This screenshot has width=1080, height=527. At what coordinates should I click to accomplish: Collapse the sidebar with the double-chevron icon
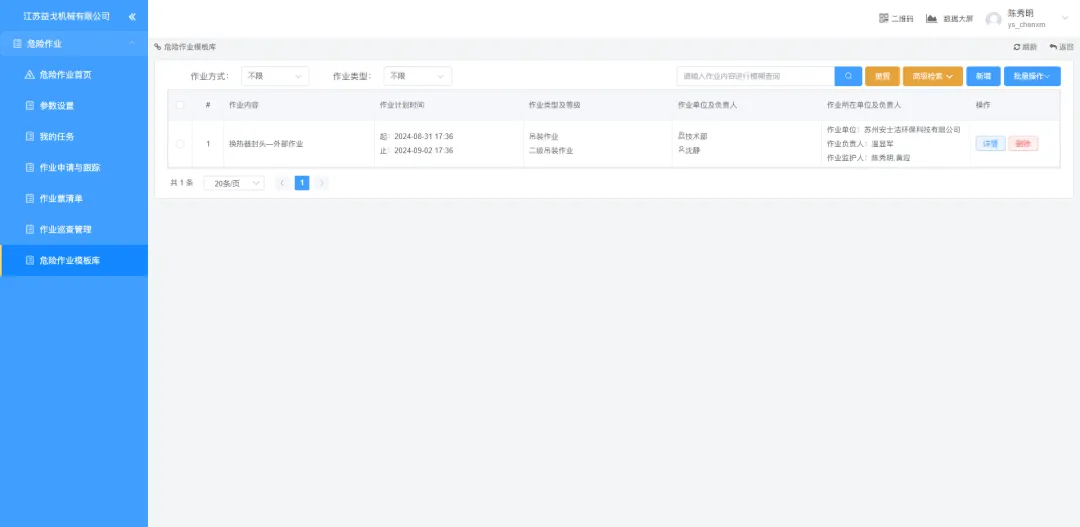(x=132, y=17)
